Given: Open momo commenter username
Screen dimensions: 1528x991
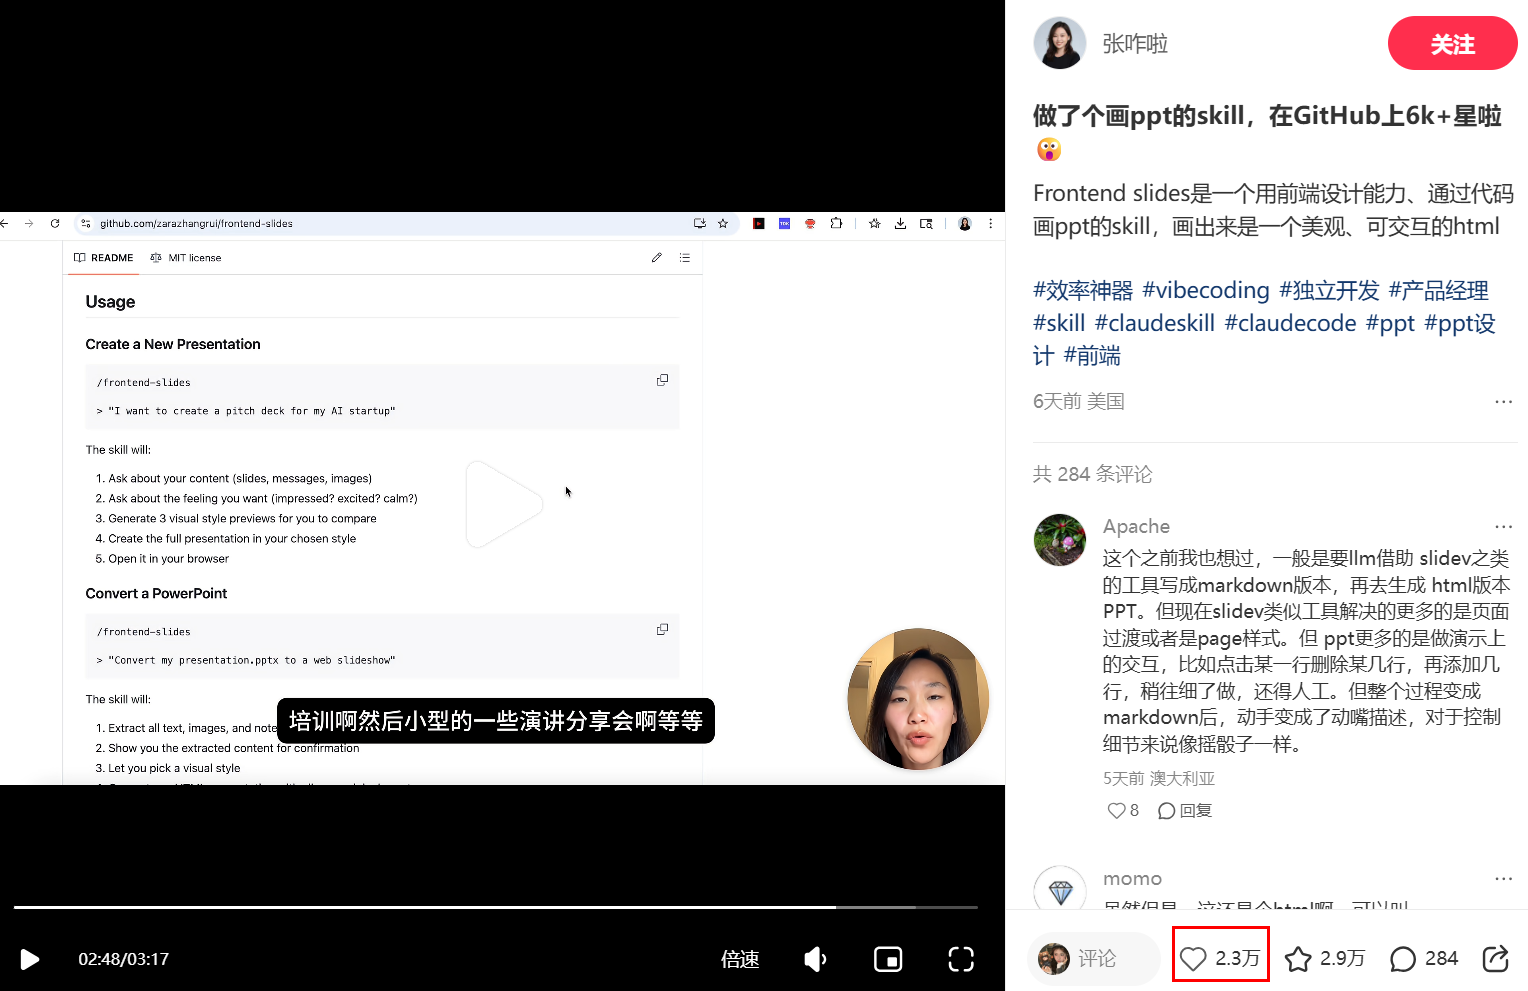Looking at the screenshot, I should [1132, 879].
